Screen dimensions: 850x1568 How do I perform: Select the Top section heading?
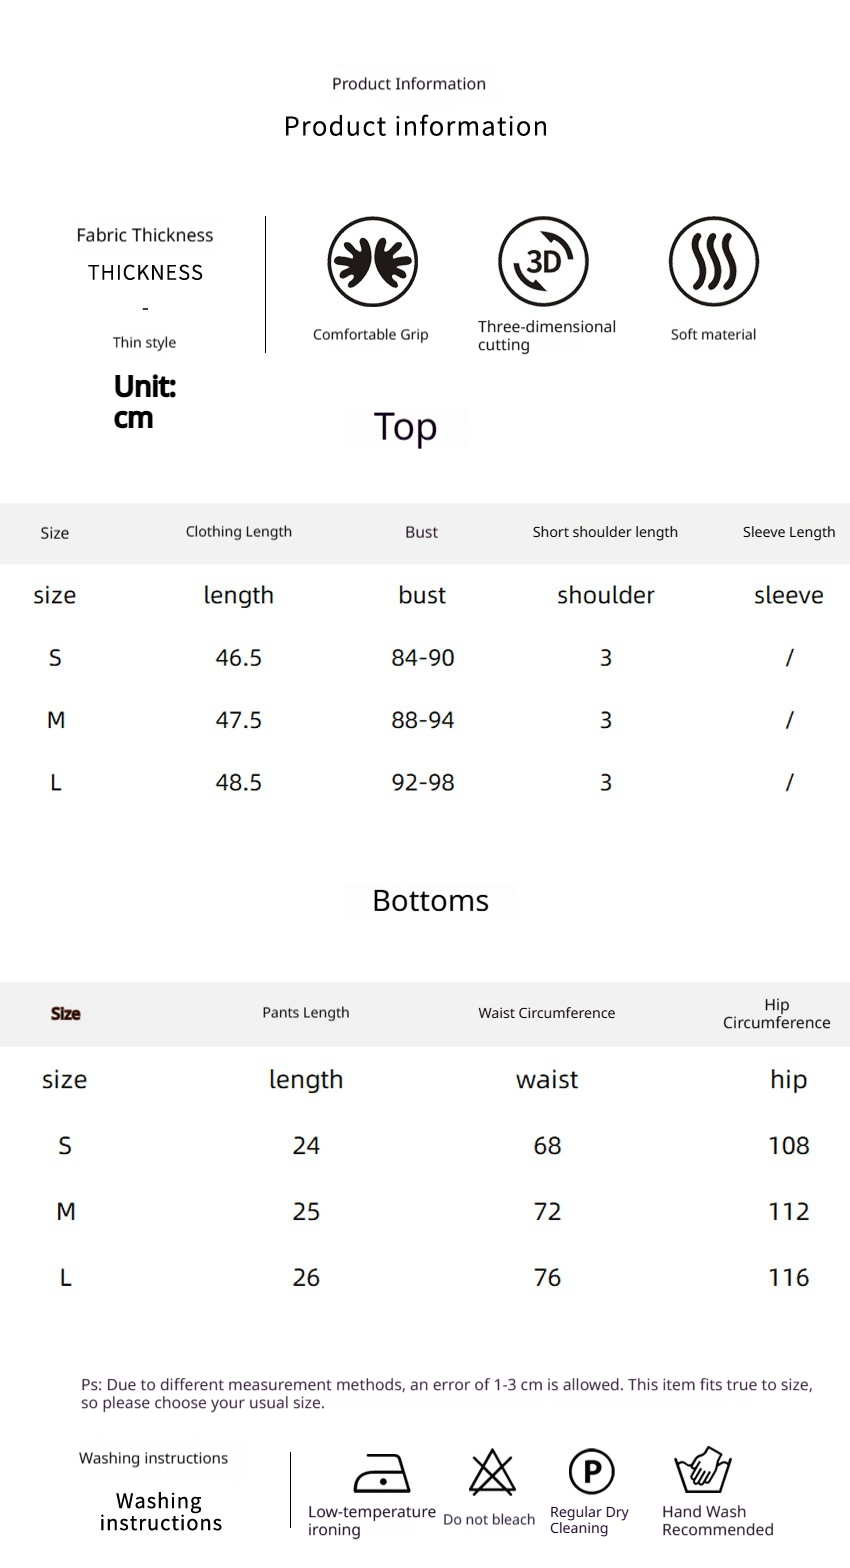click(x=405, y=427)
